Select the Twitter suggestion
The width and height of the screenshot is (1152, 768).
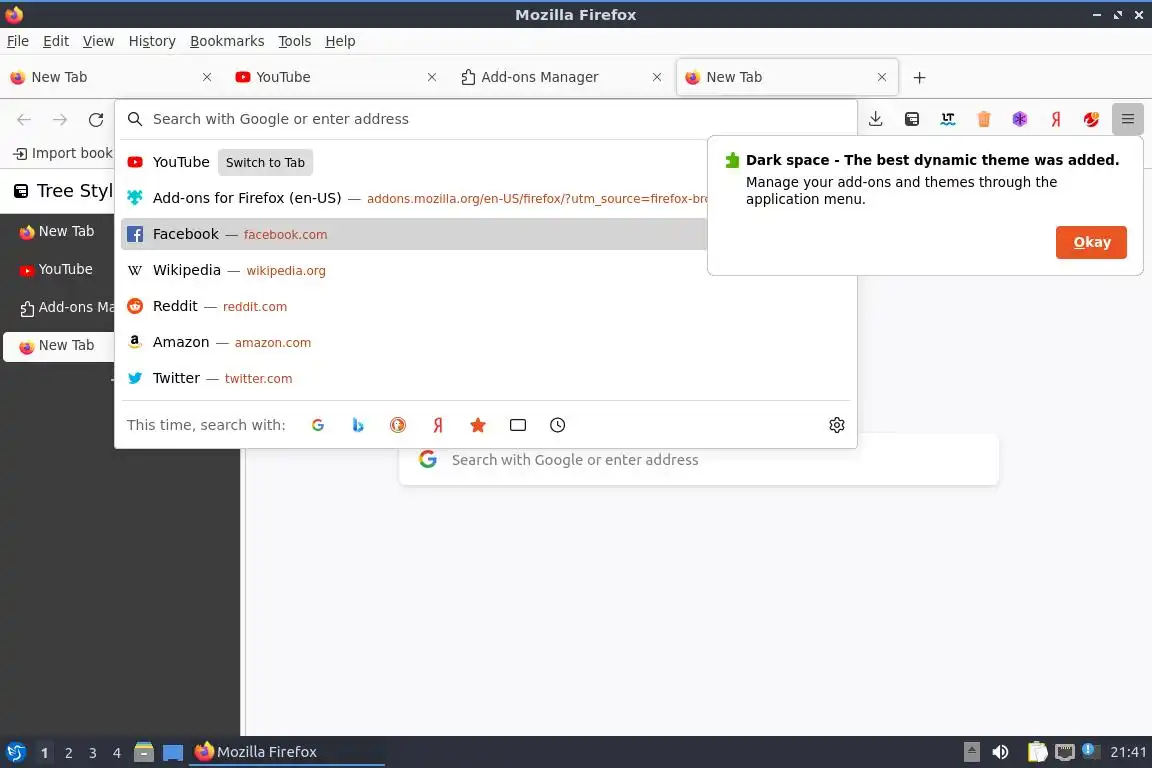485,378
